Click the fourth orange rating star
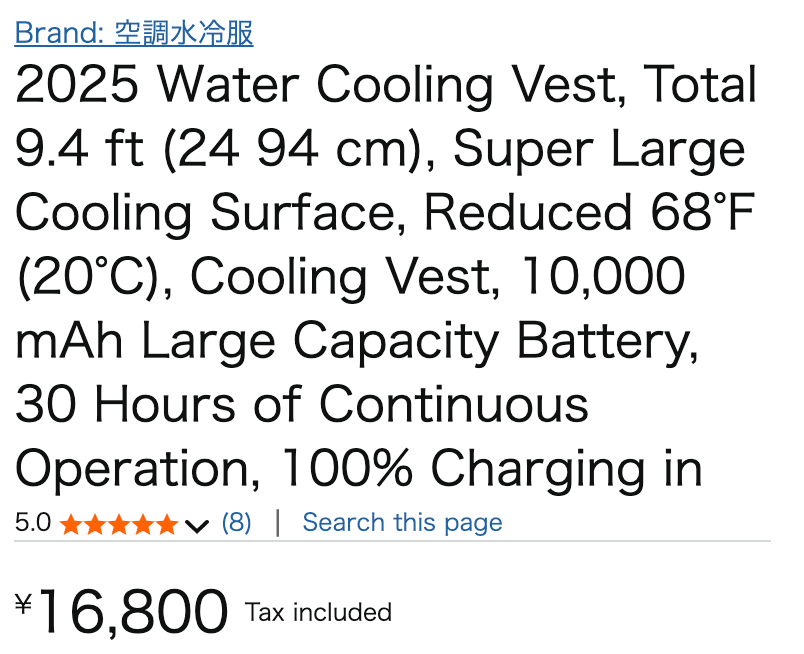 pyautogui.click(x=143, y=525)
